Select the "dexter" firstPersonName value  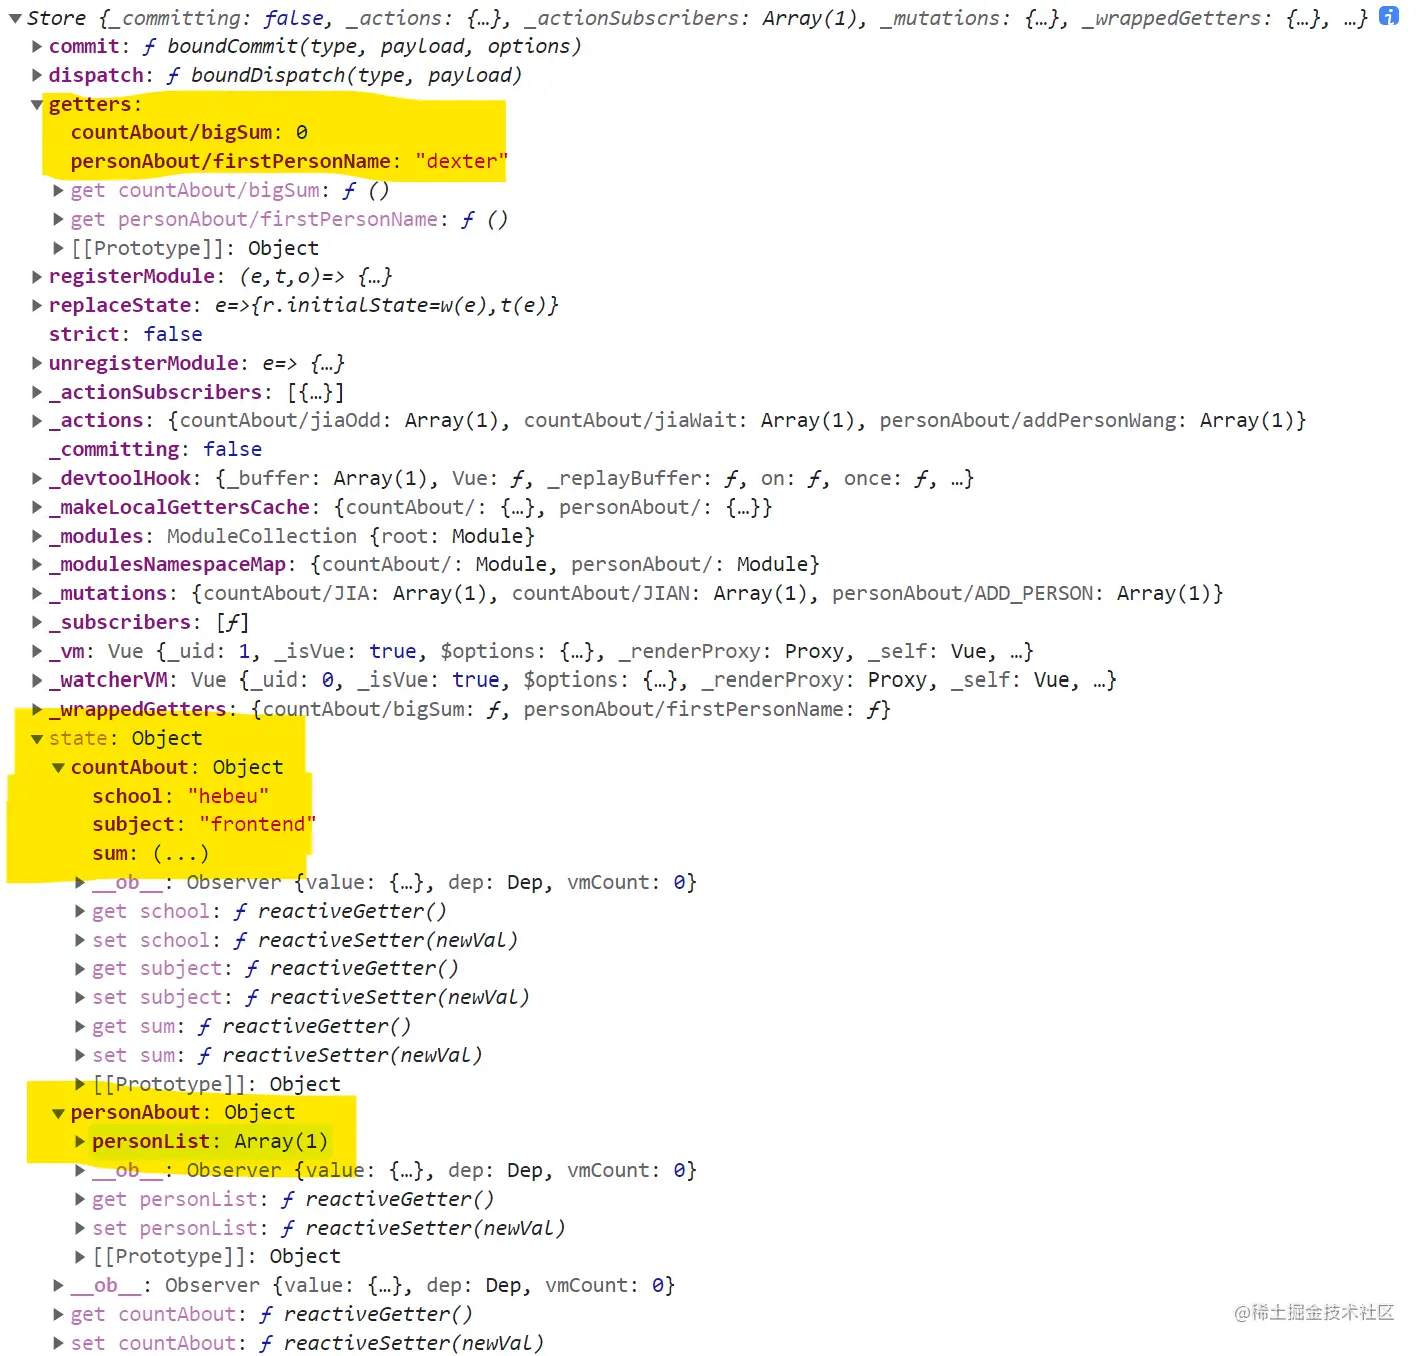461,161
